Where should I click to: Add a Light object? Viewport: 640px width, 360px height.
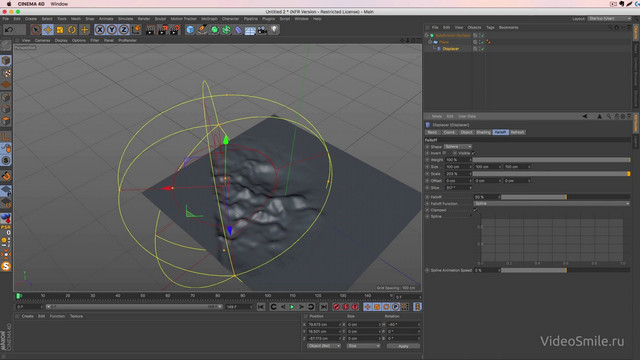(274, 30)
